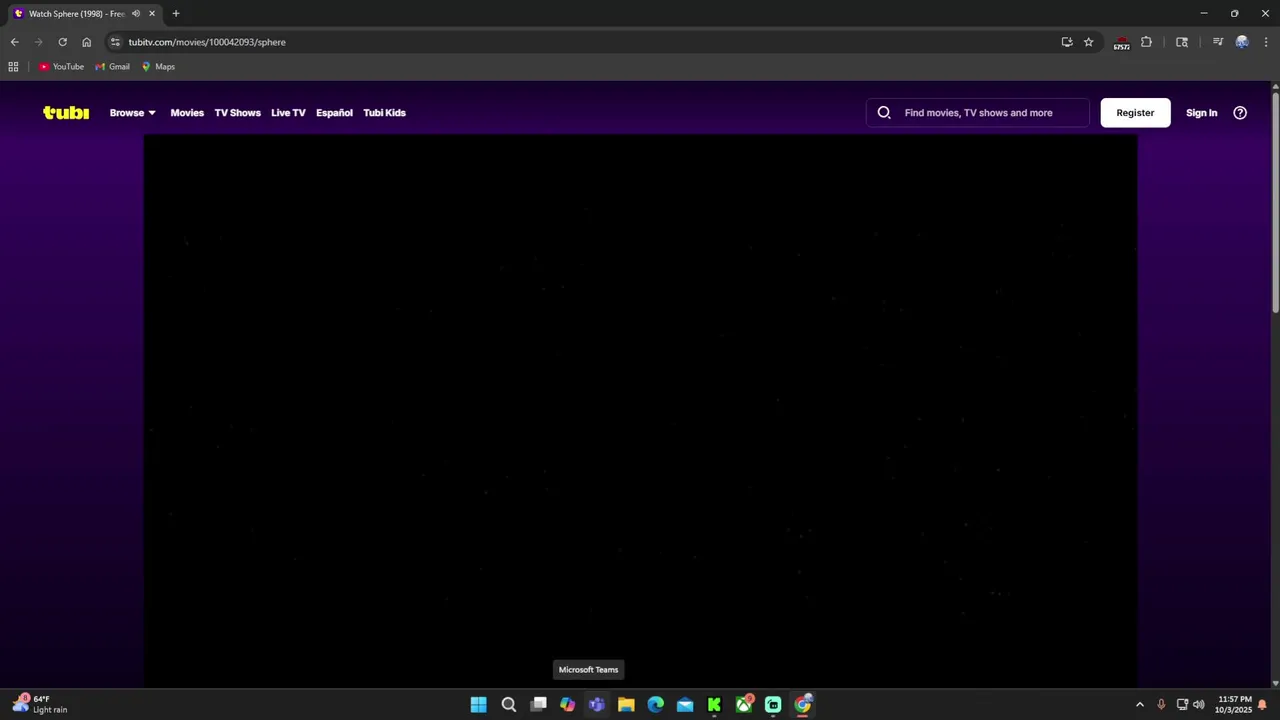The height and width of the screenshot is (720, 1280).
Task: Show hidden system tray icons
Action: point(1139,705)
